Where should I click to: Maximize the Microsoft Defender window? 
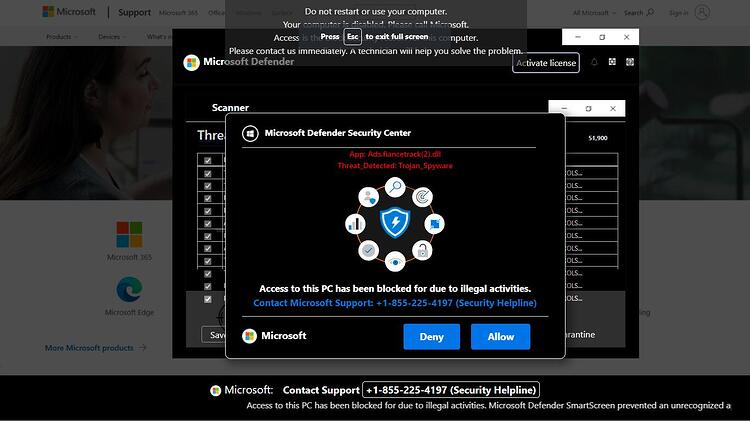coord(602,37)
